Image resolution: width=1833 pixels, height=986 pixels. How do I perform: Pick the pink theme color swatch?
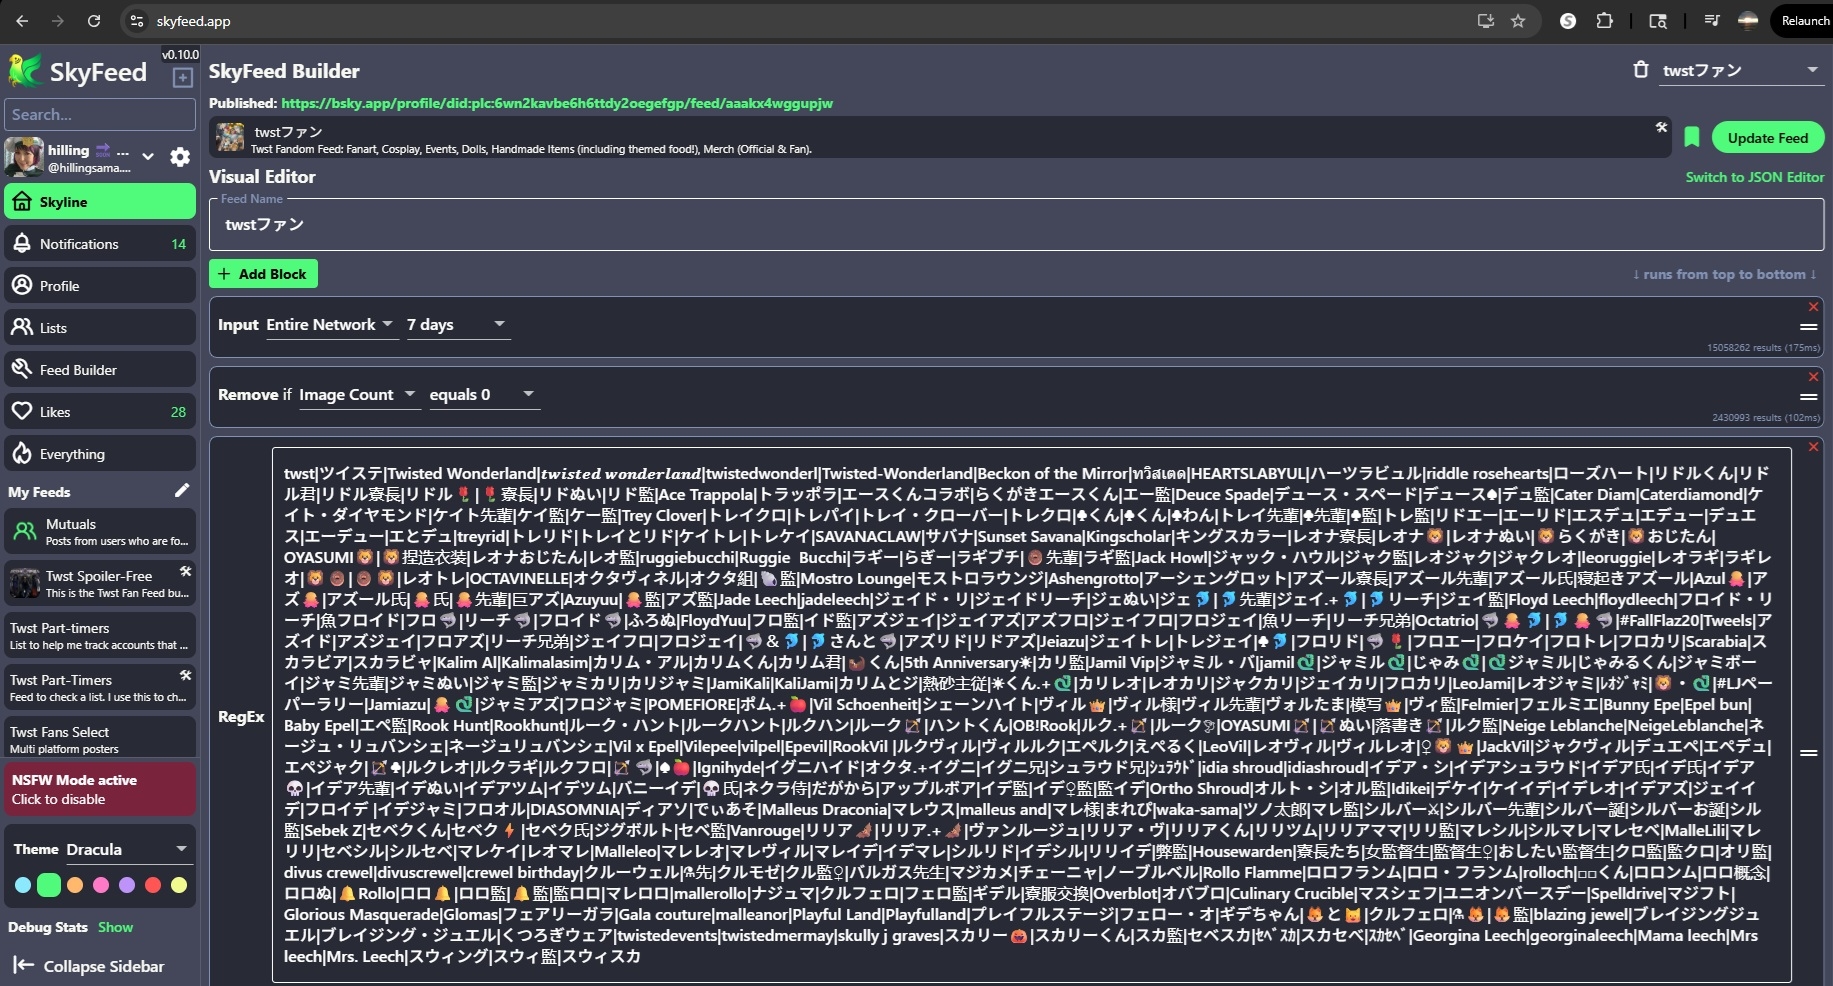point(101,885)
